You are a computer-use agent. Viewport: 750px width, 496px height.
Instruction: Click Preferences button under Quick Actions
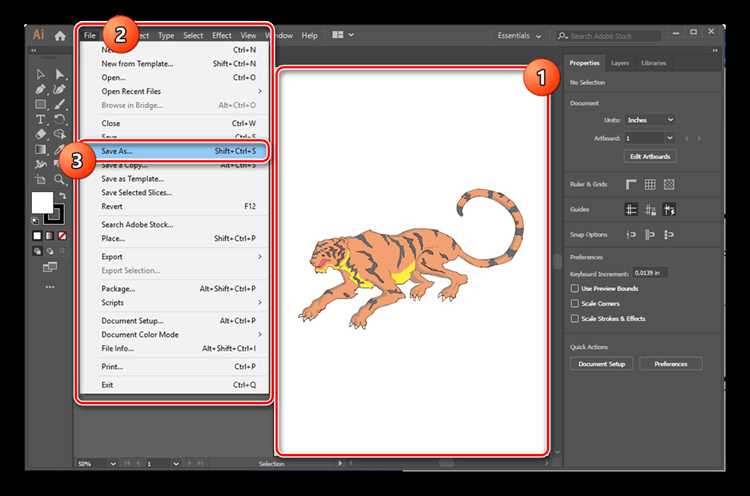click(671, 364)
